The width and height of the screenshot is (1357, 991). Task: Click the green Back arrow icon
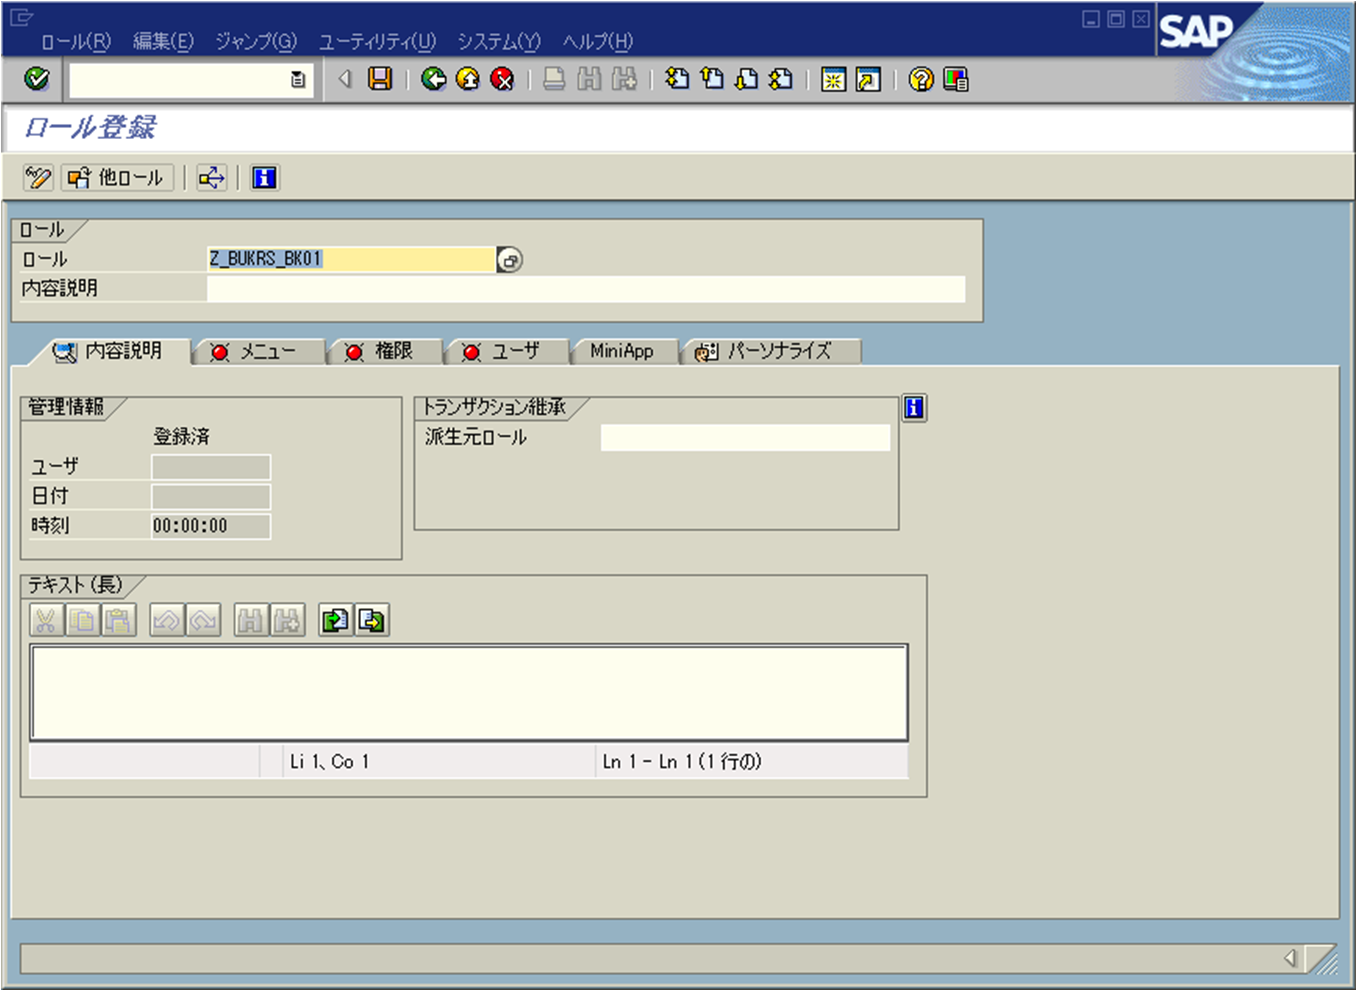(434, 80)
